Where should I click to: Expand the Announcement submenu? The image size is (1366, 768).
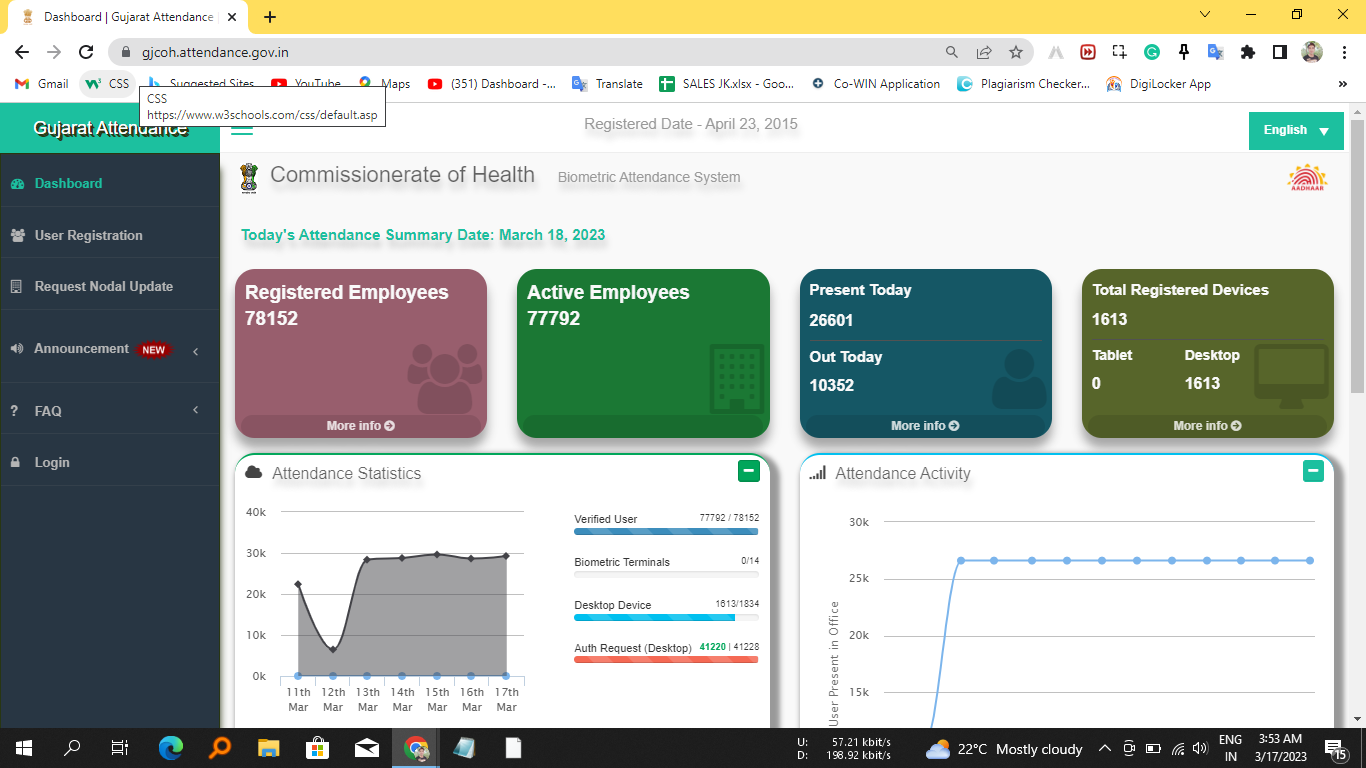point(196,350)
